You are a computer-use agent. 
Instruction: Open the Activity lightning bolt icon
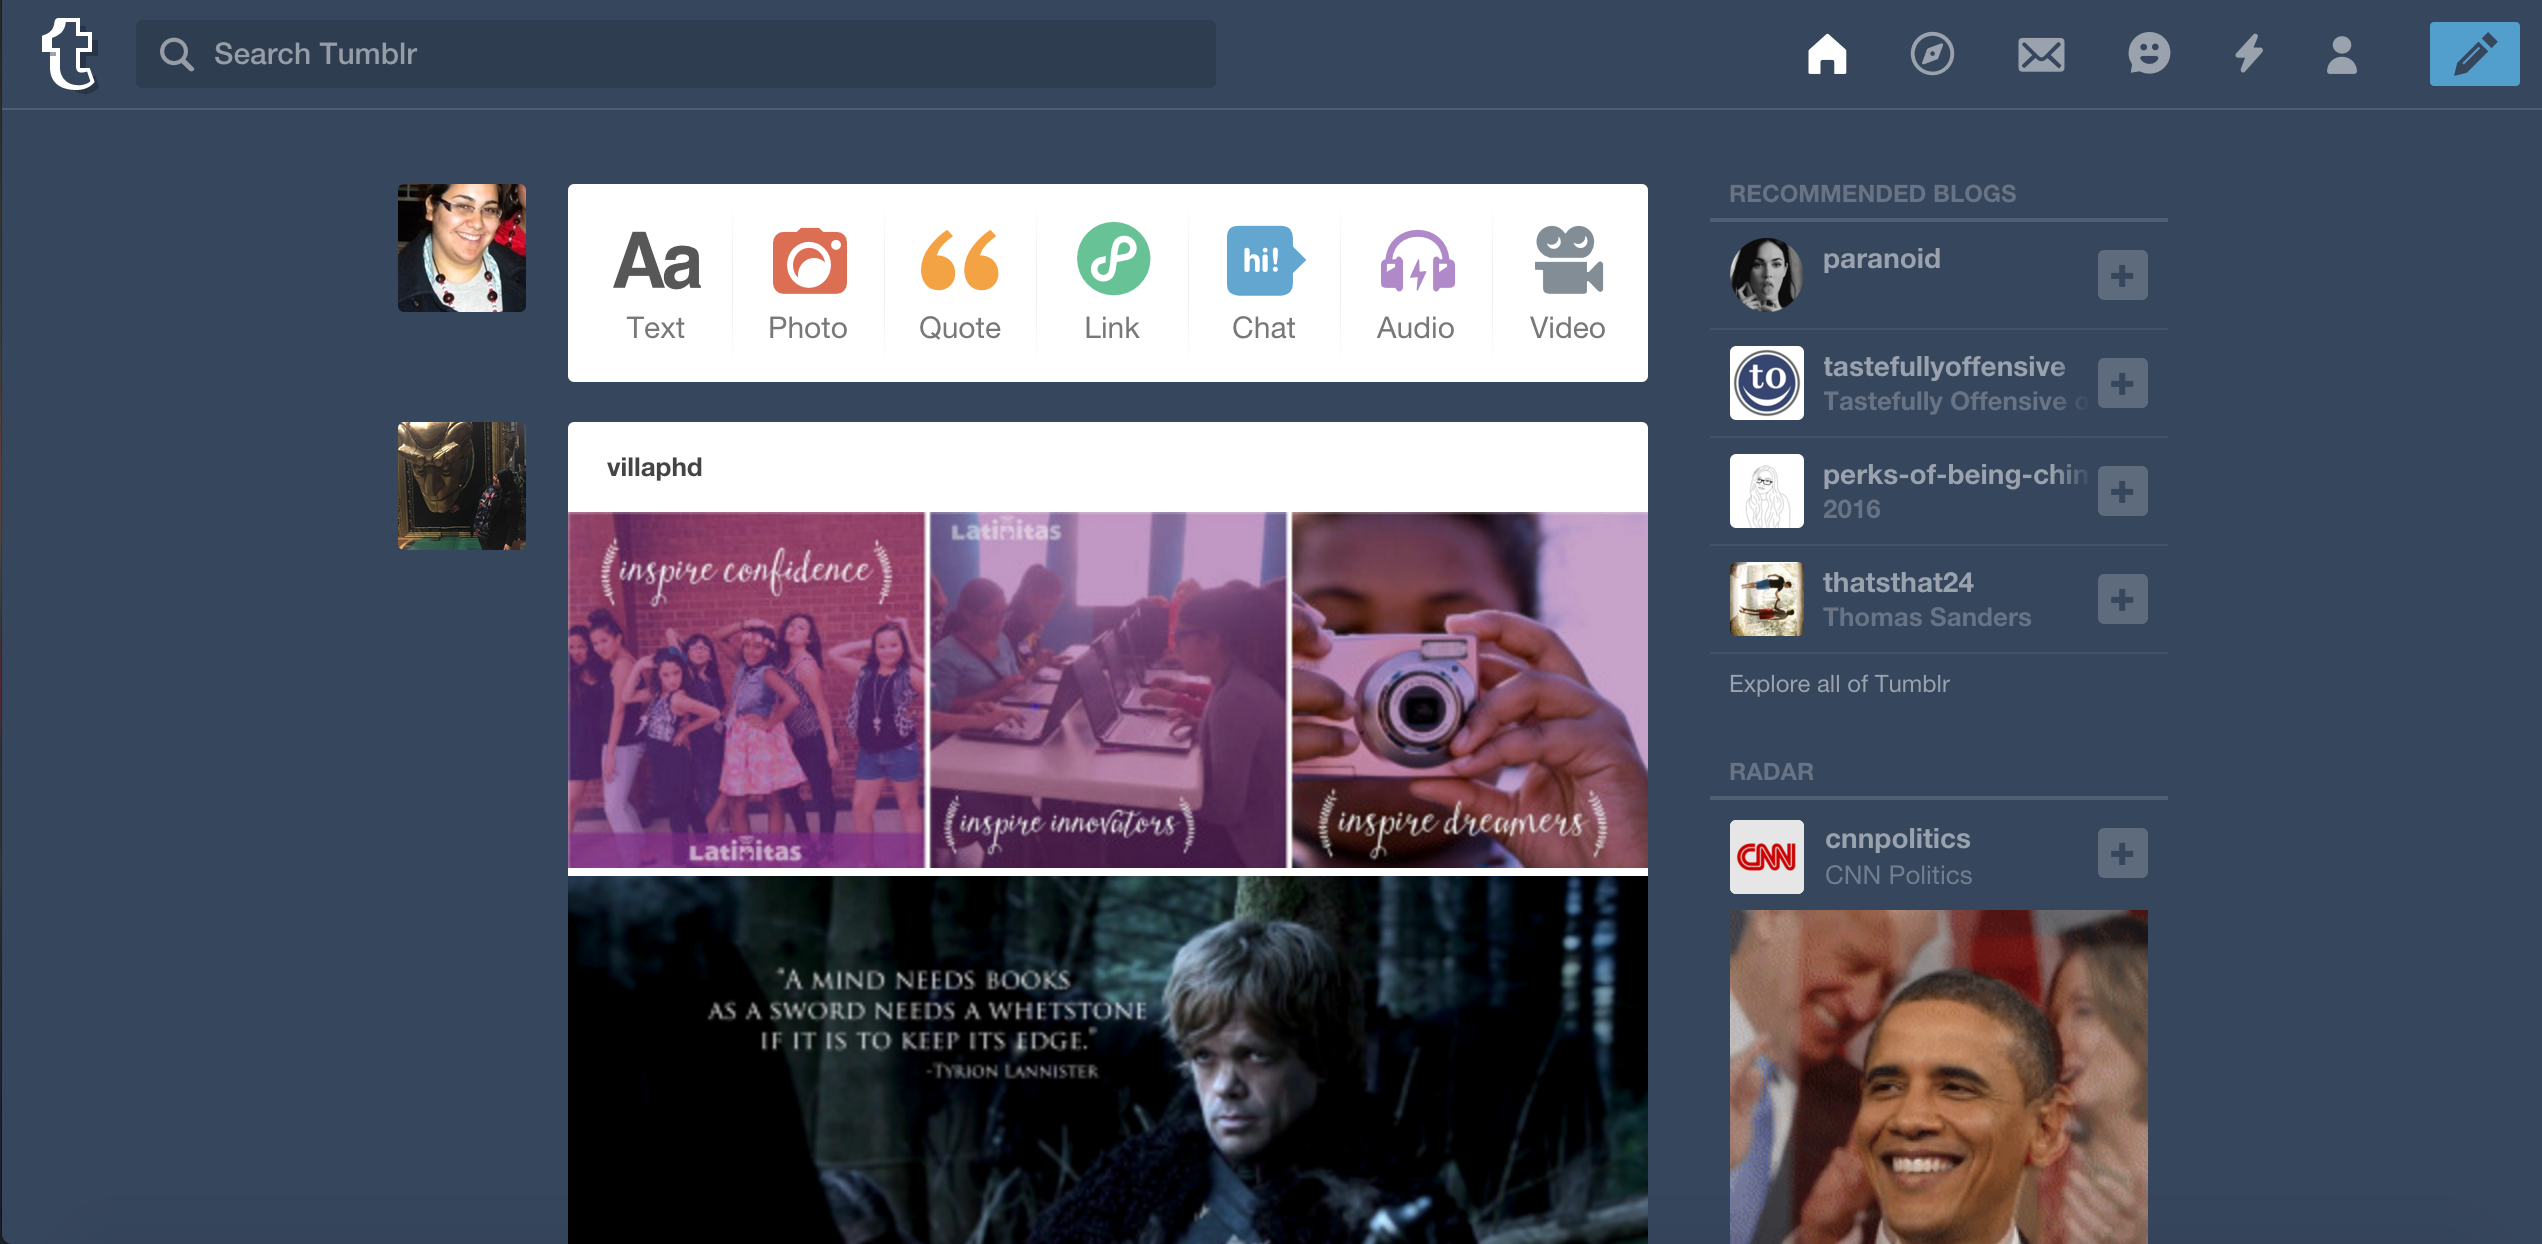click(2249, 54)
